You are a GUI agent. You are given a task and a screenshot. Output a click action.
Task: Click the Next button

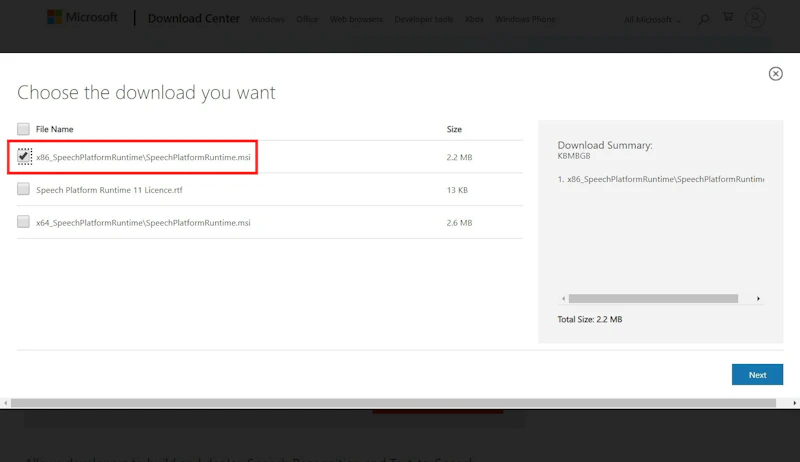point(757,375)
